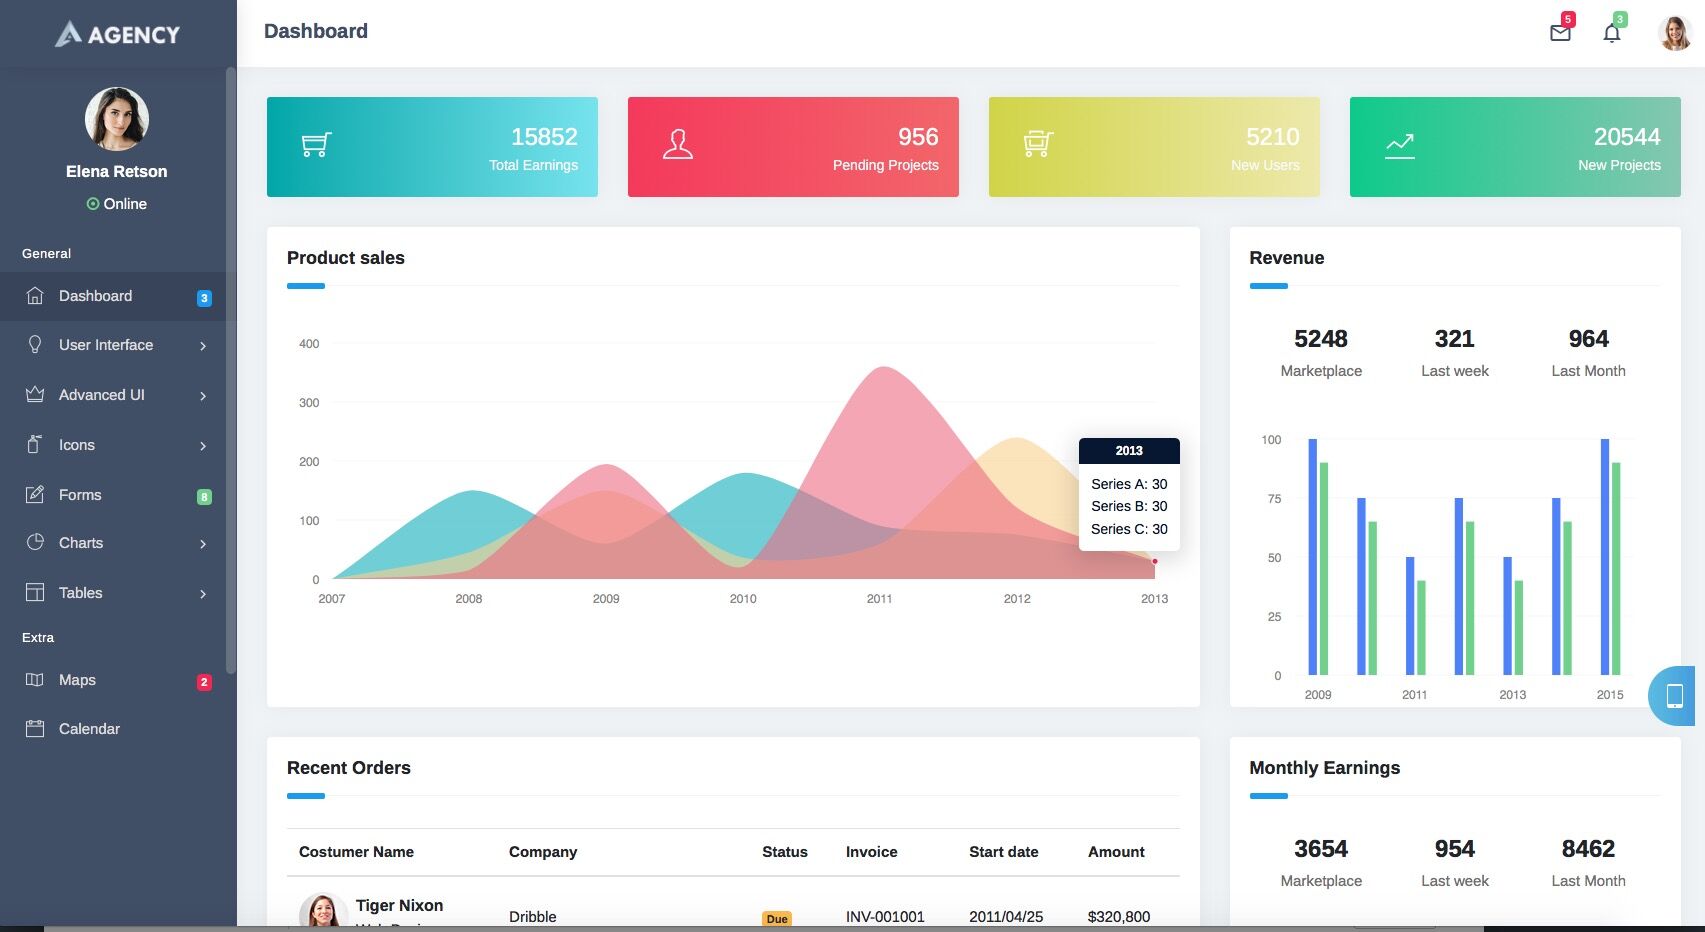Click the Total Earnings shopping cart icon

pos(316,146)
